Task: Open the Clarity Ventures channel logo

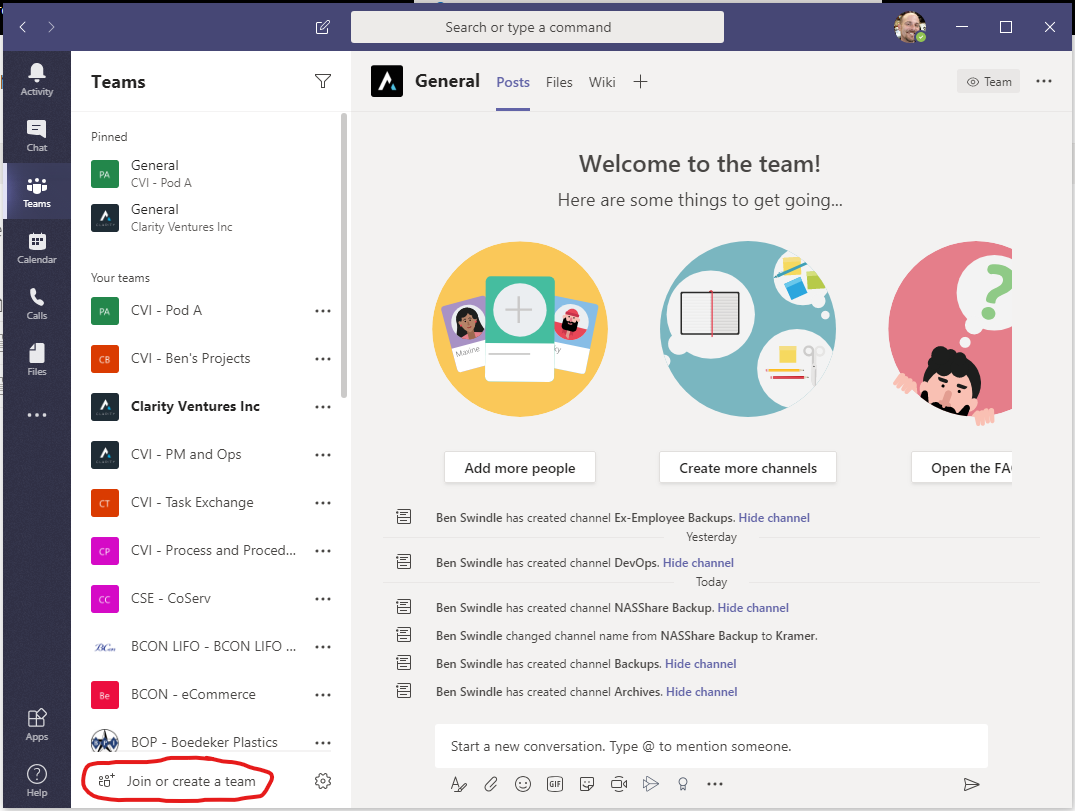Action: (387, 82)
